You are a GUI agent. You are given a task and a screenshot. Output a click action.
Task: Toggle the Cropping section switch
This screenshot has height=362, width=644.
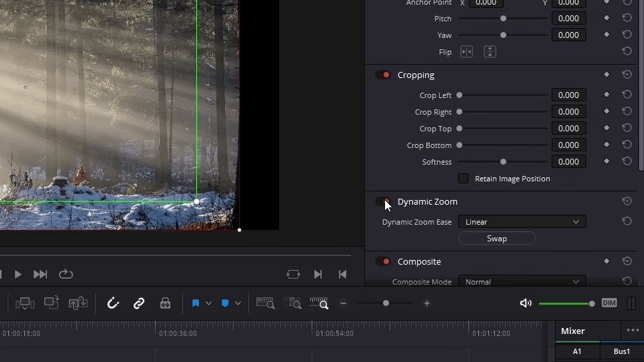tap(383, 75)
